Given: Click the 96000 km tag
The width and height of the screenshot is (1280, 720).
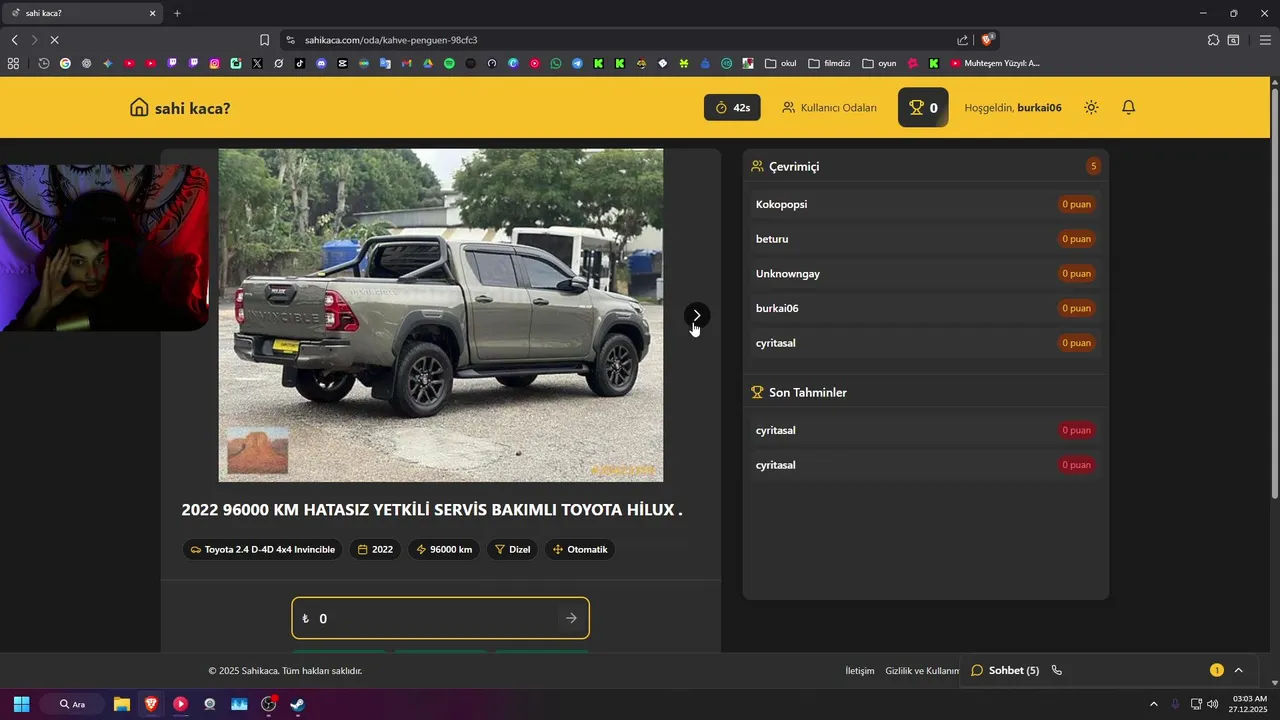Looking at the screenshot, I should 444,549.
